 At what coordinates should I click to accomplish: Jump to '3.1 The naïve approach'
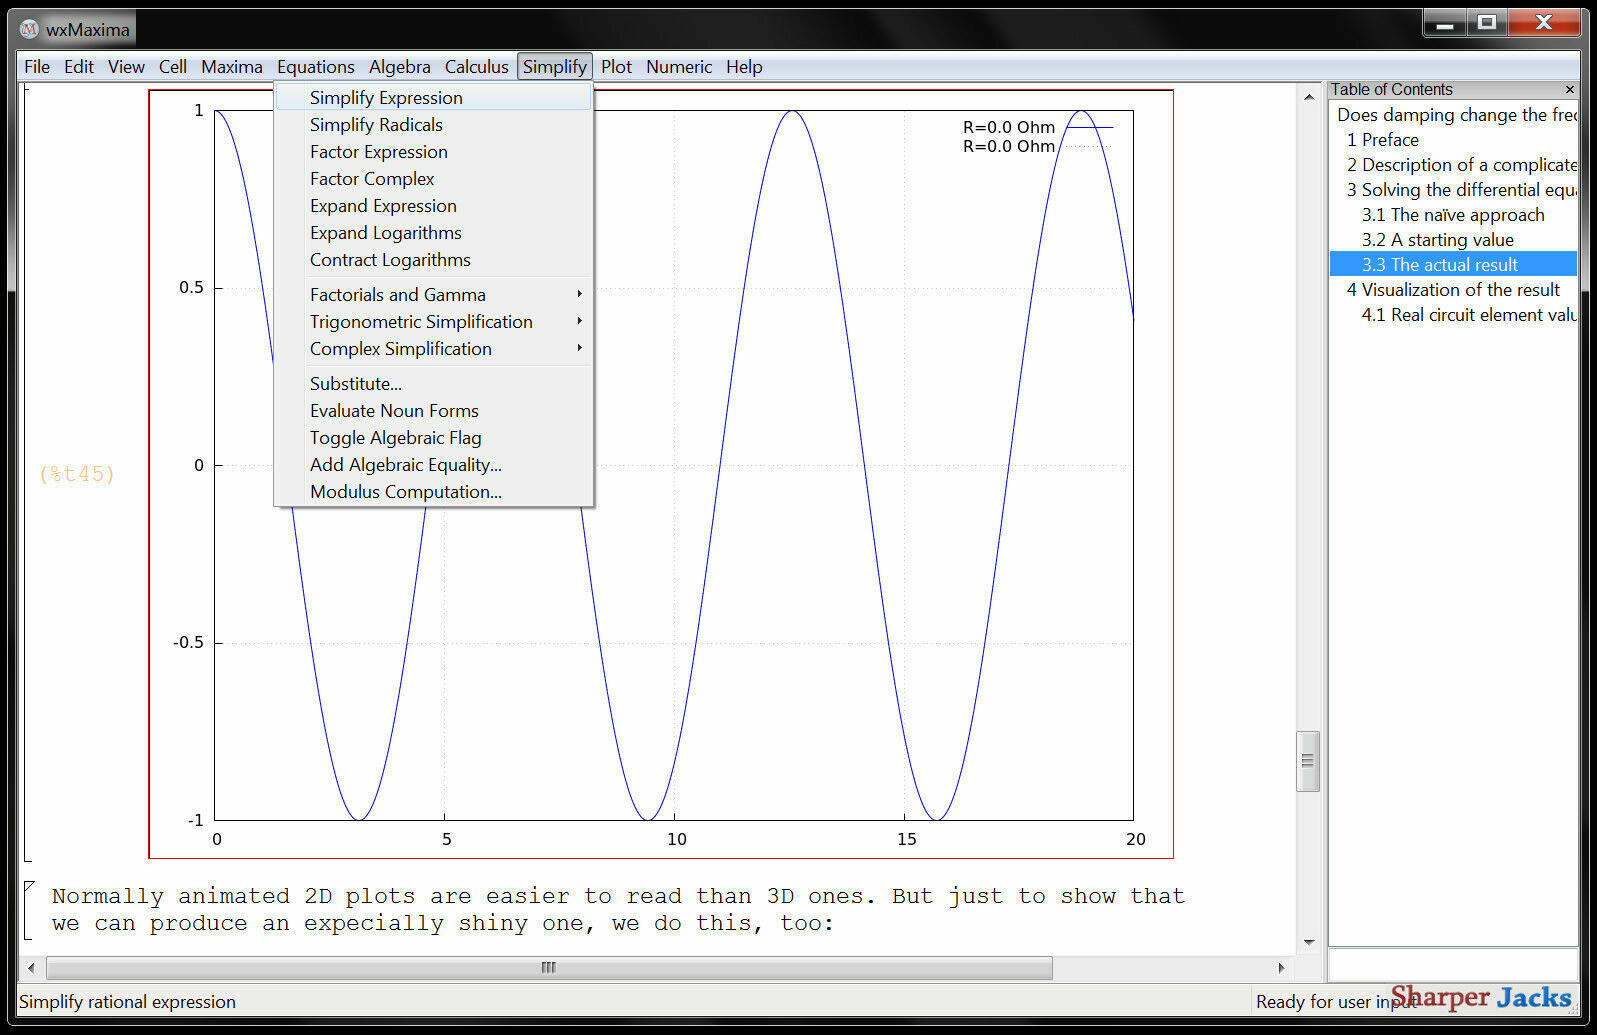click(1453, 215)
